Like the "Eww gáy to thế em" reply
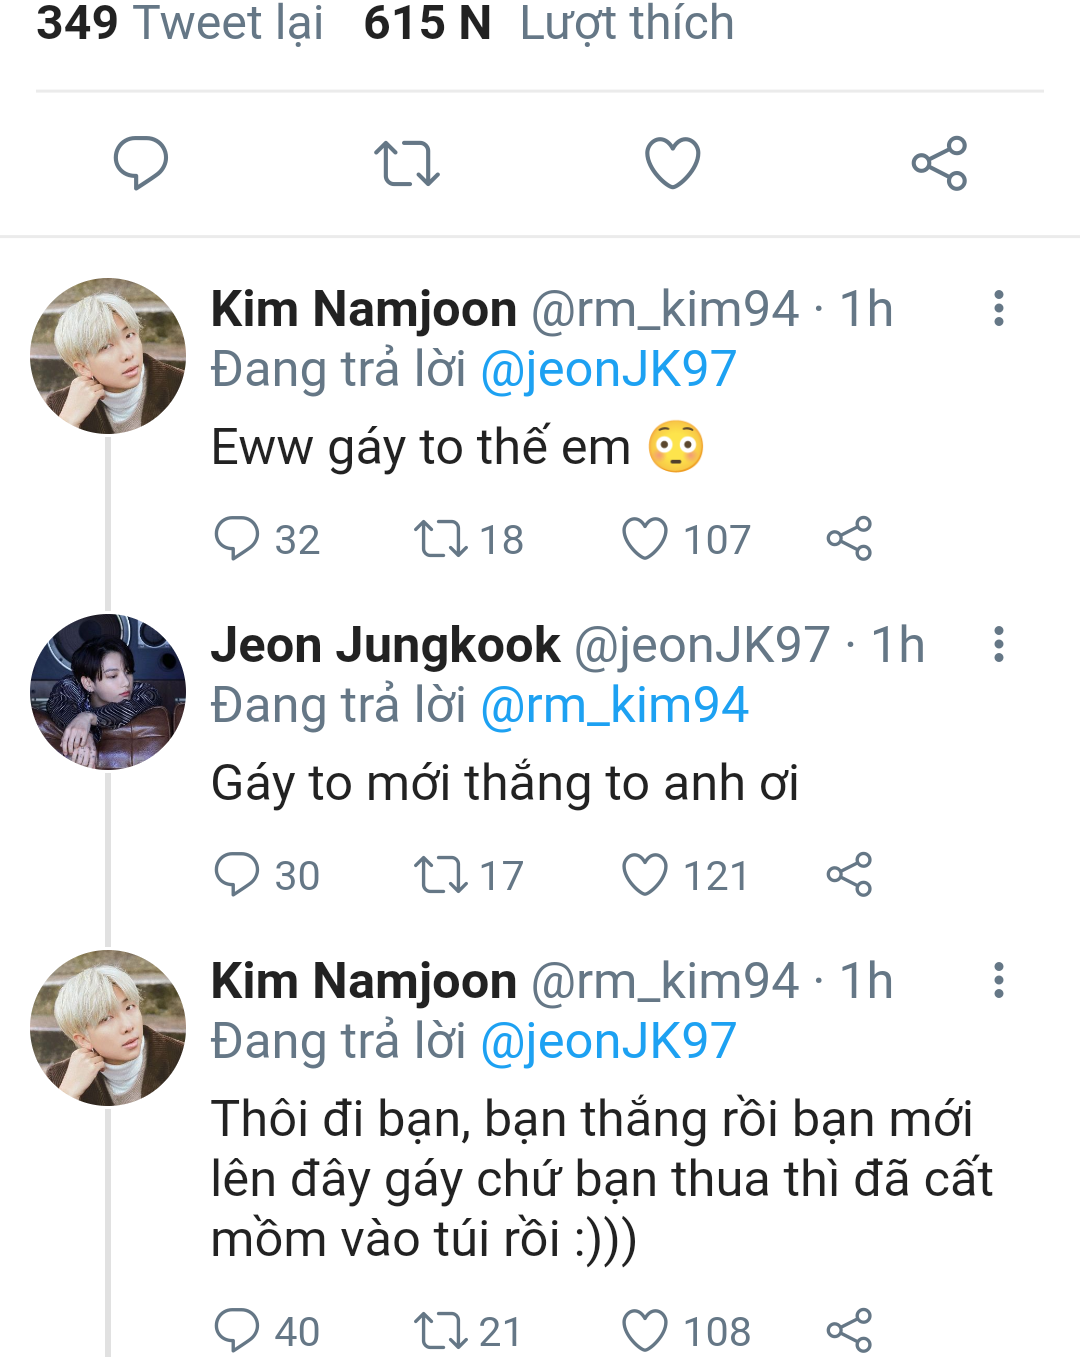Screen dimensions: 1080x1357 (x=645, y=539)
